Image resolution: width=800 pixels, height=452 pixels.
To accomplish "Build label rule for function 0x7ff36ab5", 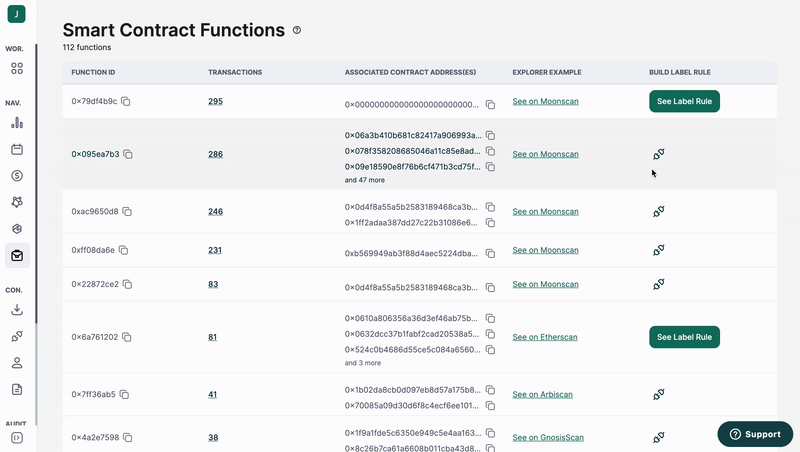I will point(659,394).
